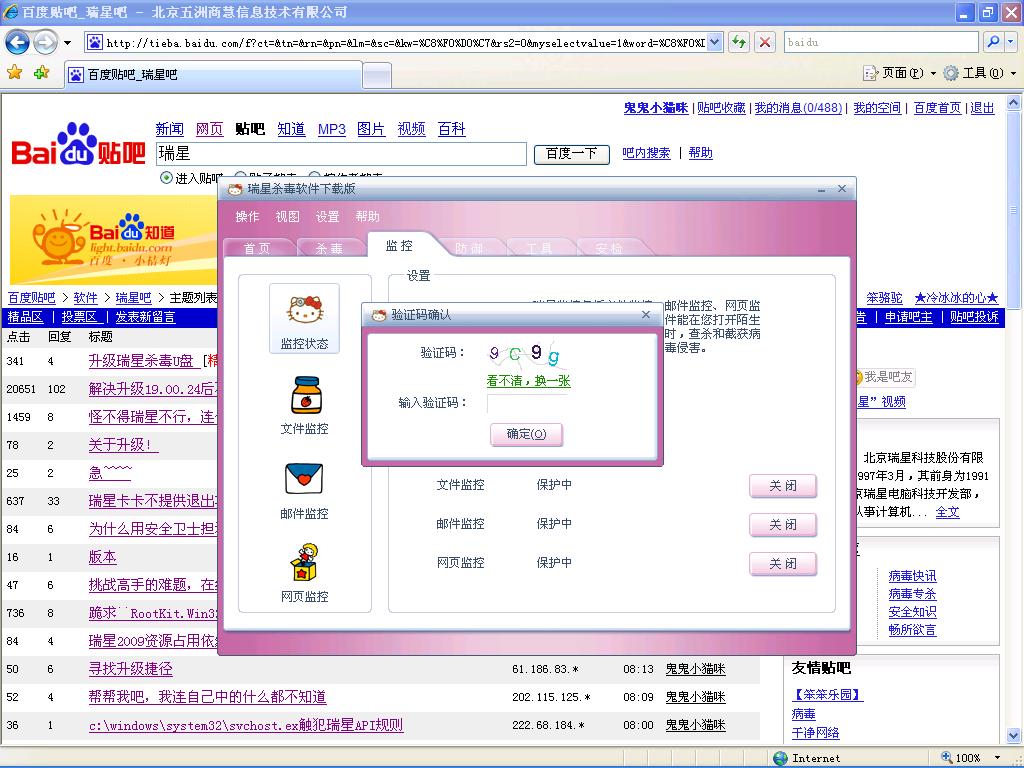This screenshot has width=1024, height=768.
Task: Click 关闭 button for 邮件监控
Action: [x=783, y=524]
